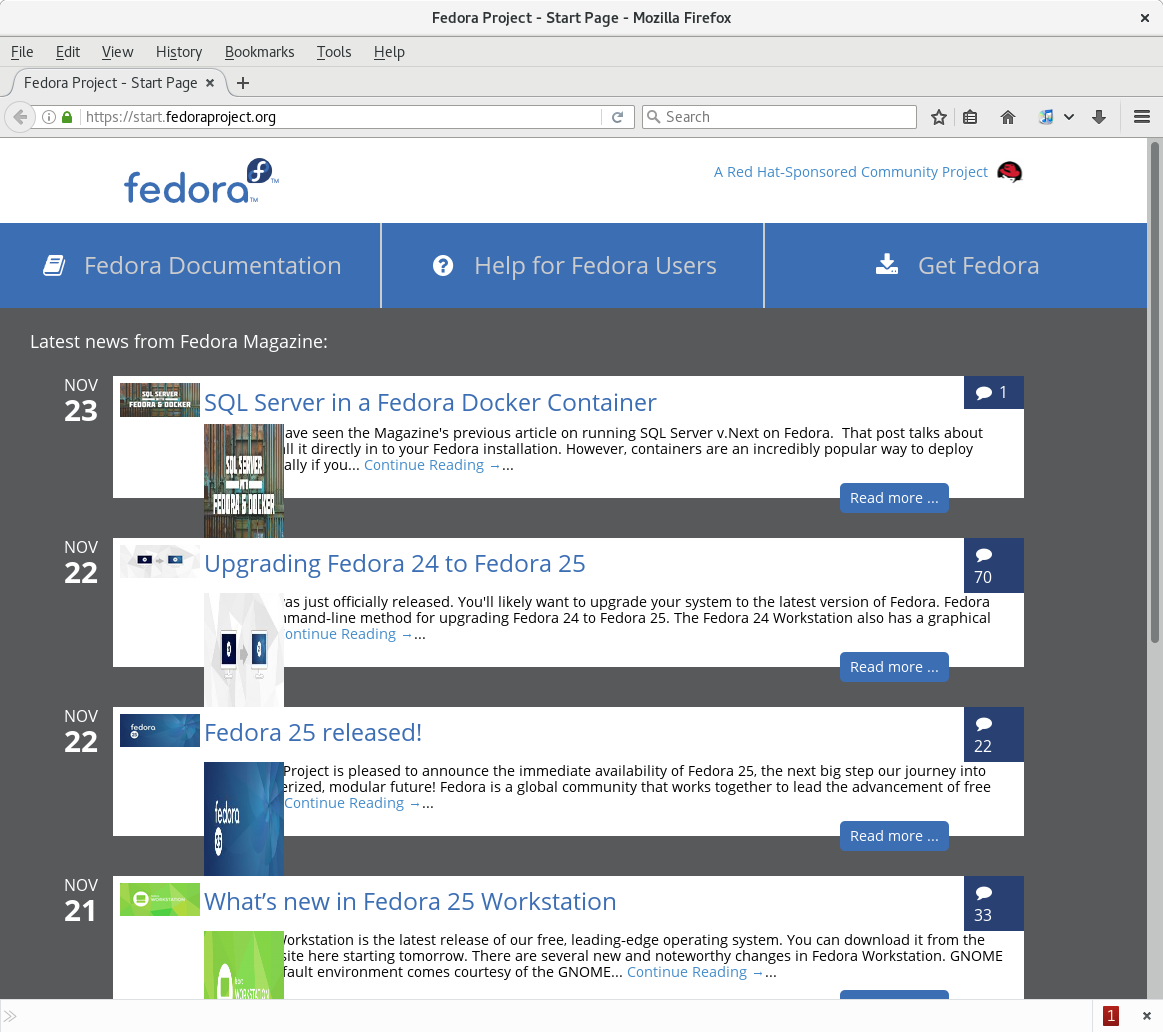Select the Fedora Project Start Page tab
1163x1032 pixels.
pos(111,83)
